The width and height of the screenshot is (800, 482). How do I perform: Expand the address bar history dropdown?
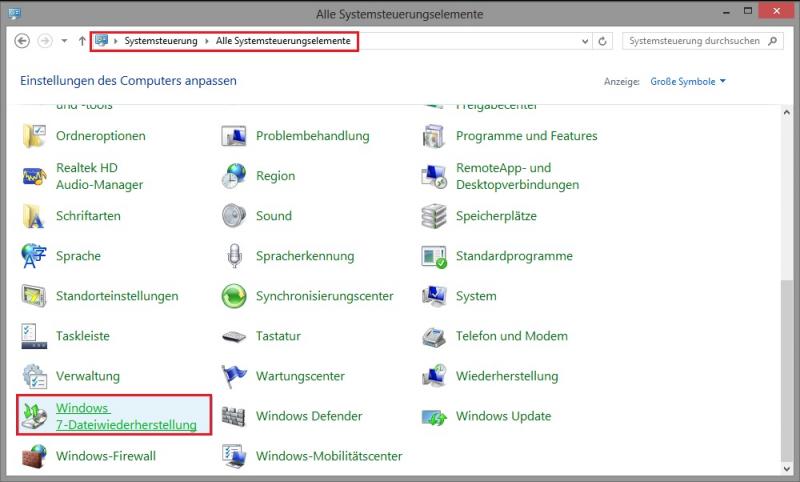tap(585, 41)
